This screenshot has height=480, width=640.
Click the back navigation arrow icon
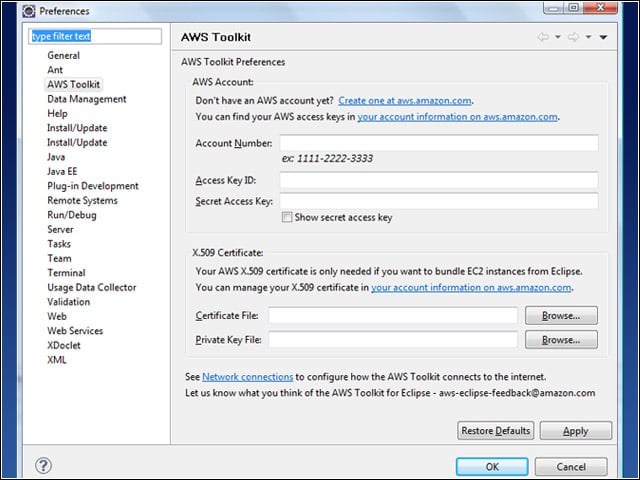pos(543,37)
